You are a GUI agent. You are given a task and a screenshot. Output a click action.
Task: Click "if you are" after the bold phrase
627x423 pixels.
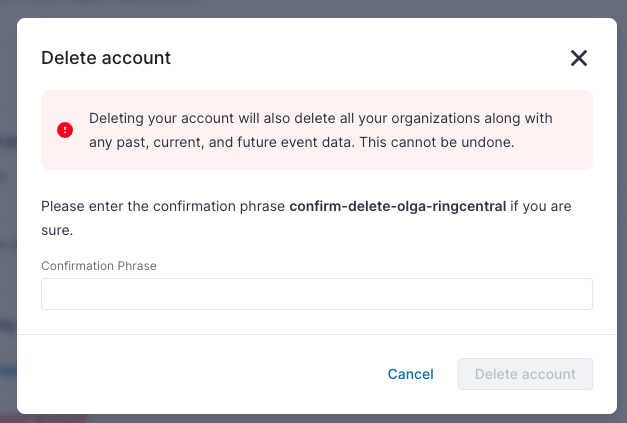pyautogui.click(x=541, y=206)
